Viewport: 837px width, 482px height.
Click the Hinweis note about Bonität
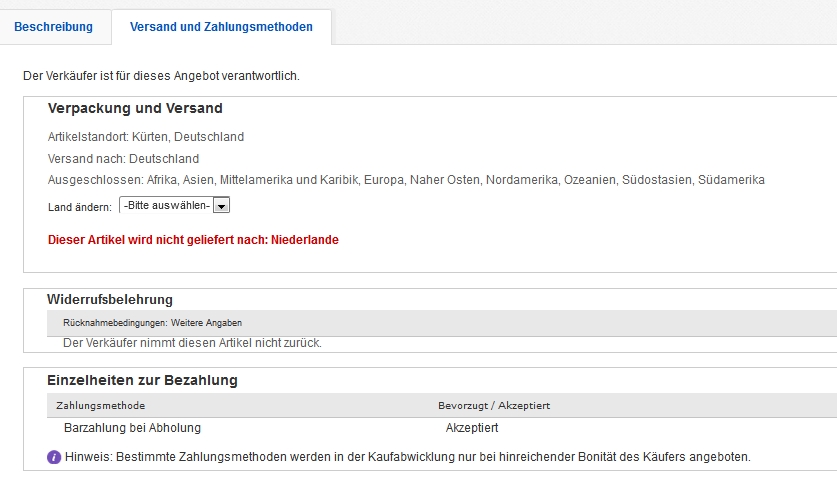[x=408, y=457]
